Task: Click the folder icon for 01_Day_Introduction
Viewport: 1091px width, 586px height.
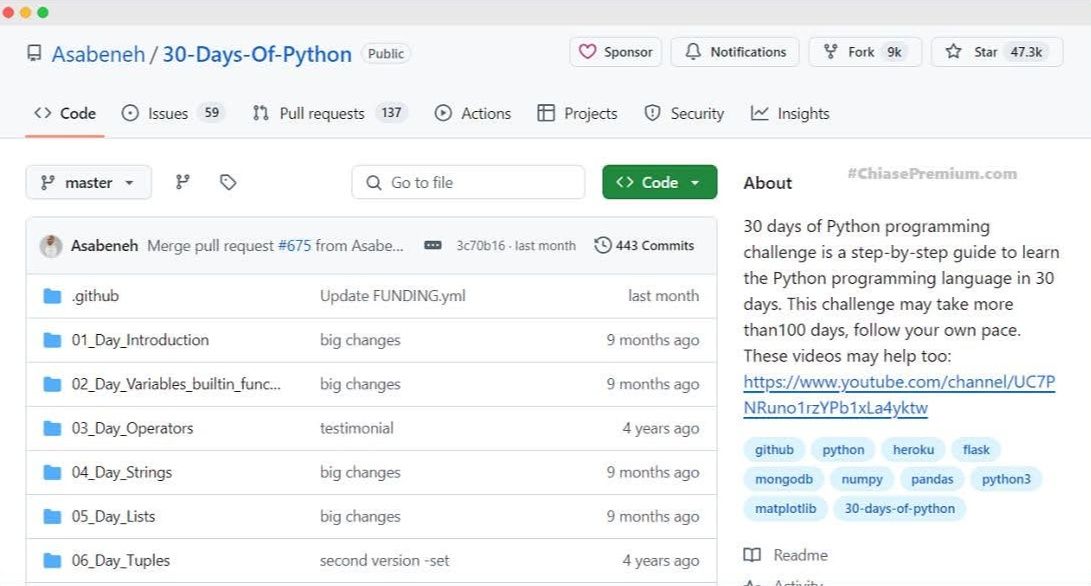Action: tap(52, 340)
